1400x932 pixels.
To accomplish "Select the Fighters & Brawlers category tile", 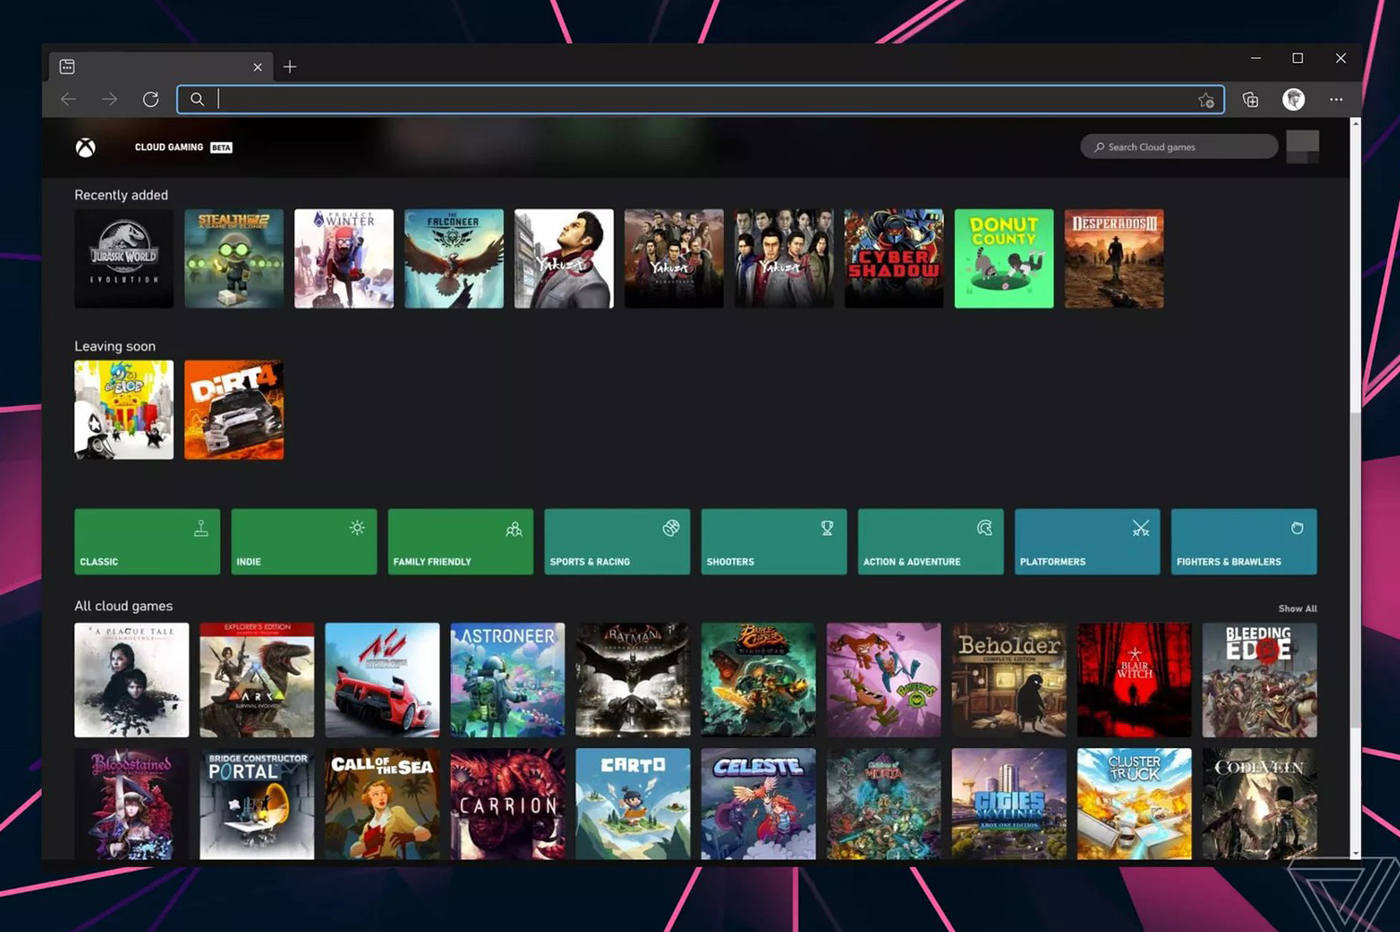I will point(1244,542).
